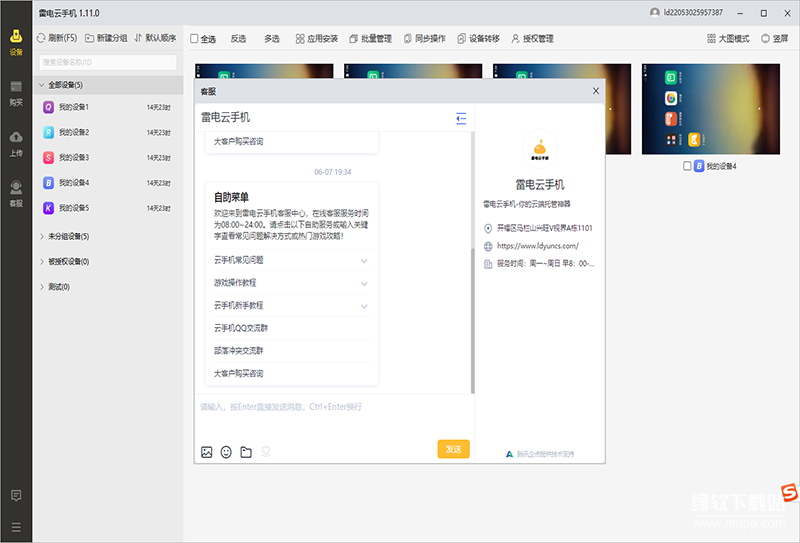Open the 购买 (purchase) sidebar icon

click(x=16, y=92)
